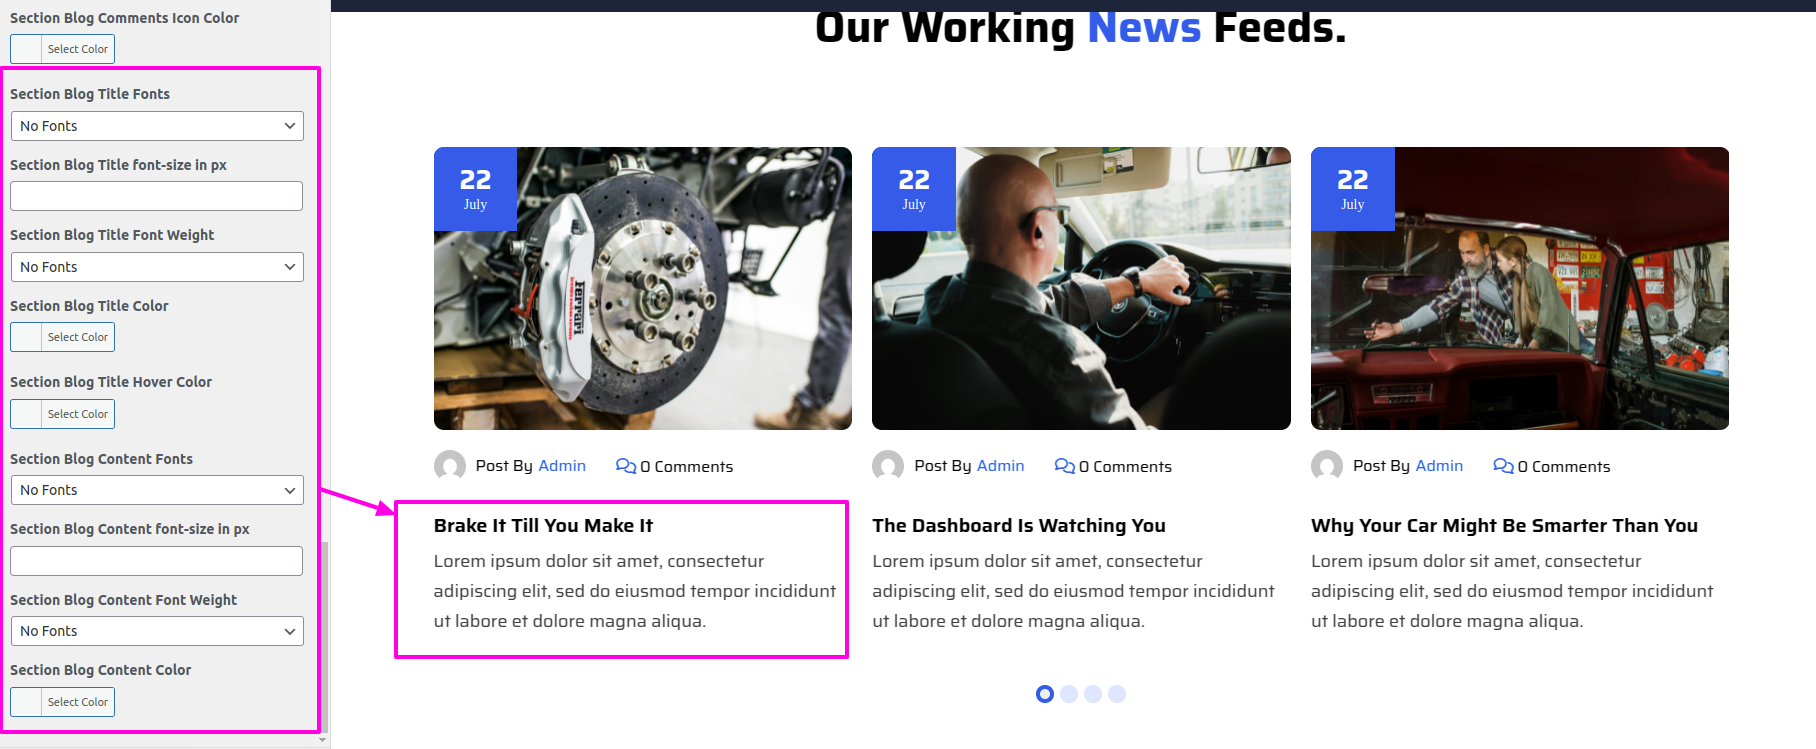Click the comments icon under the smarter car post
The width and height of the screenshot is (1816, 749).
tap(1503, 466)
